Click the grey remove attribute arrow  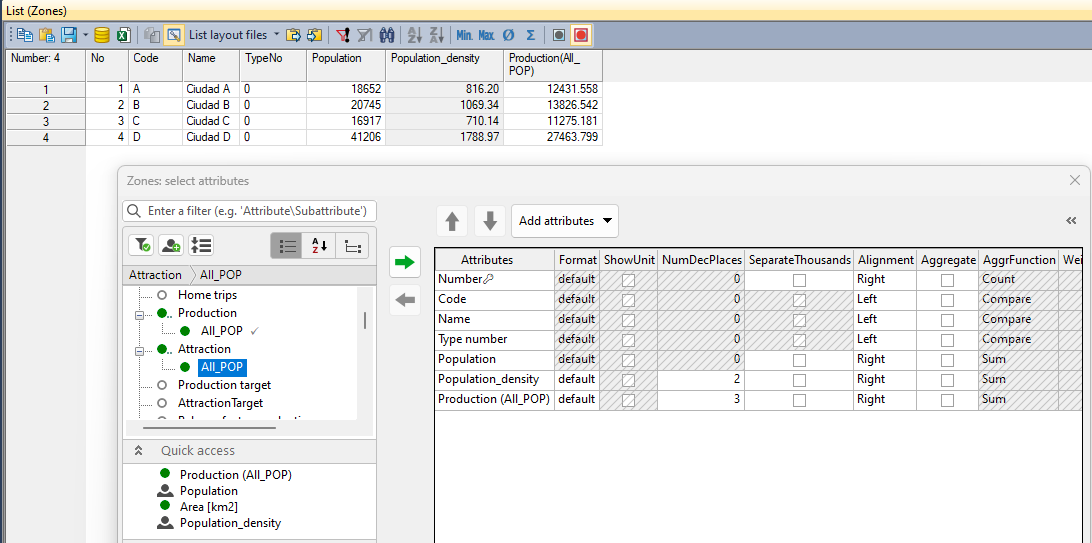(404, 301)
